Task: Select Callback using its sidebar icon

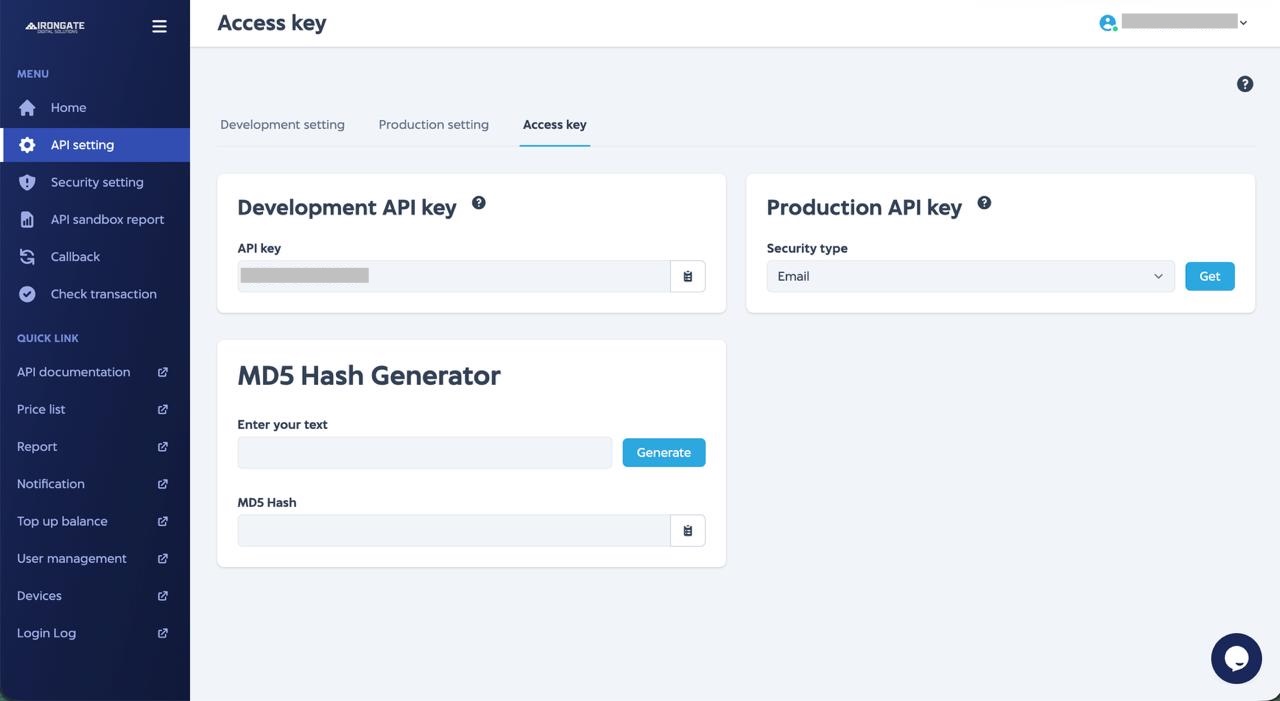Action: click(27, 256)
